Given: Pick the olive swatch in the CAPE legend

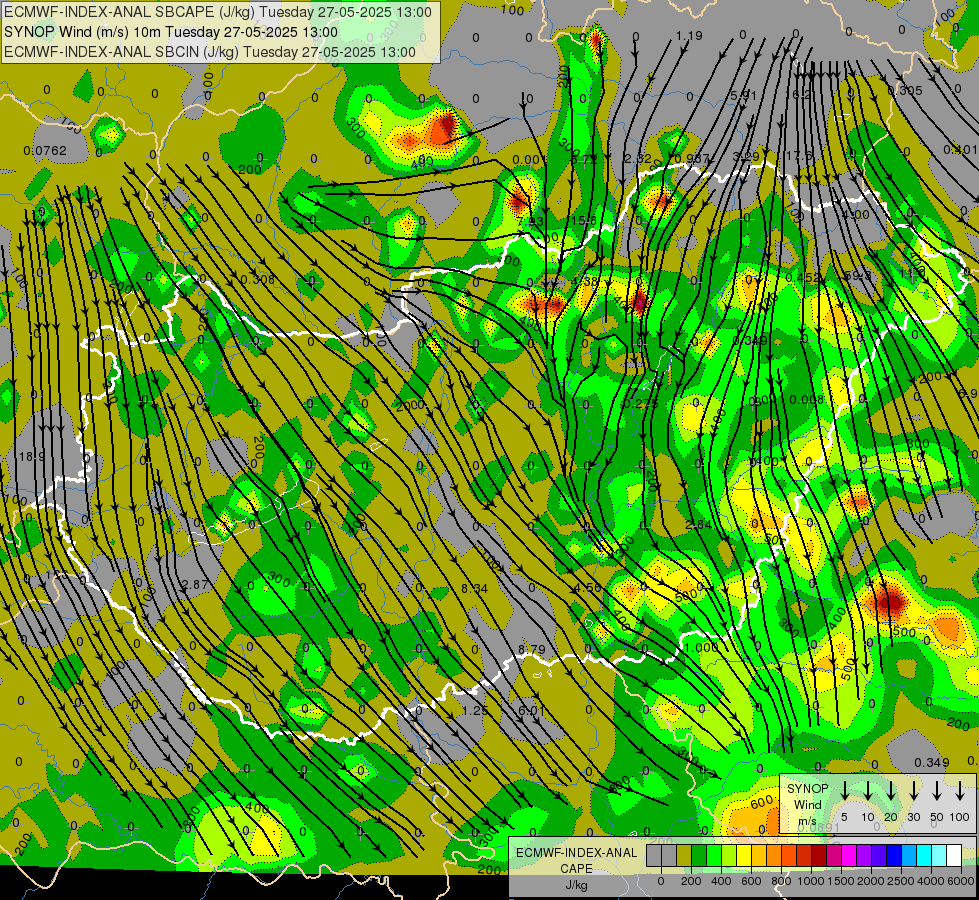Looking at the screenshot, I should (684, 856).
